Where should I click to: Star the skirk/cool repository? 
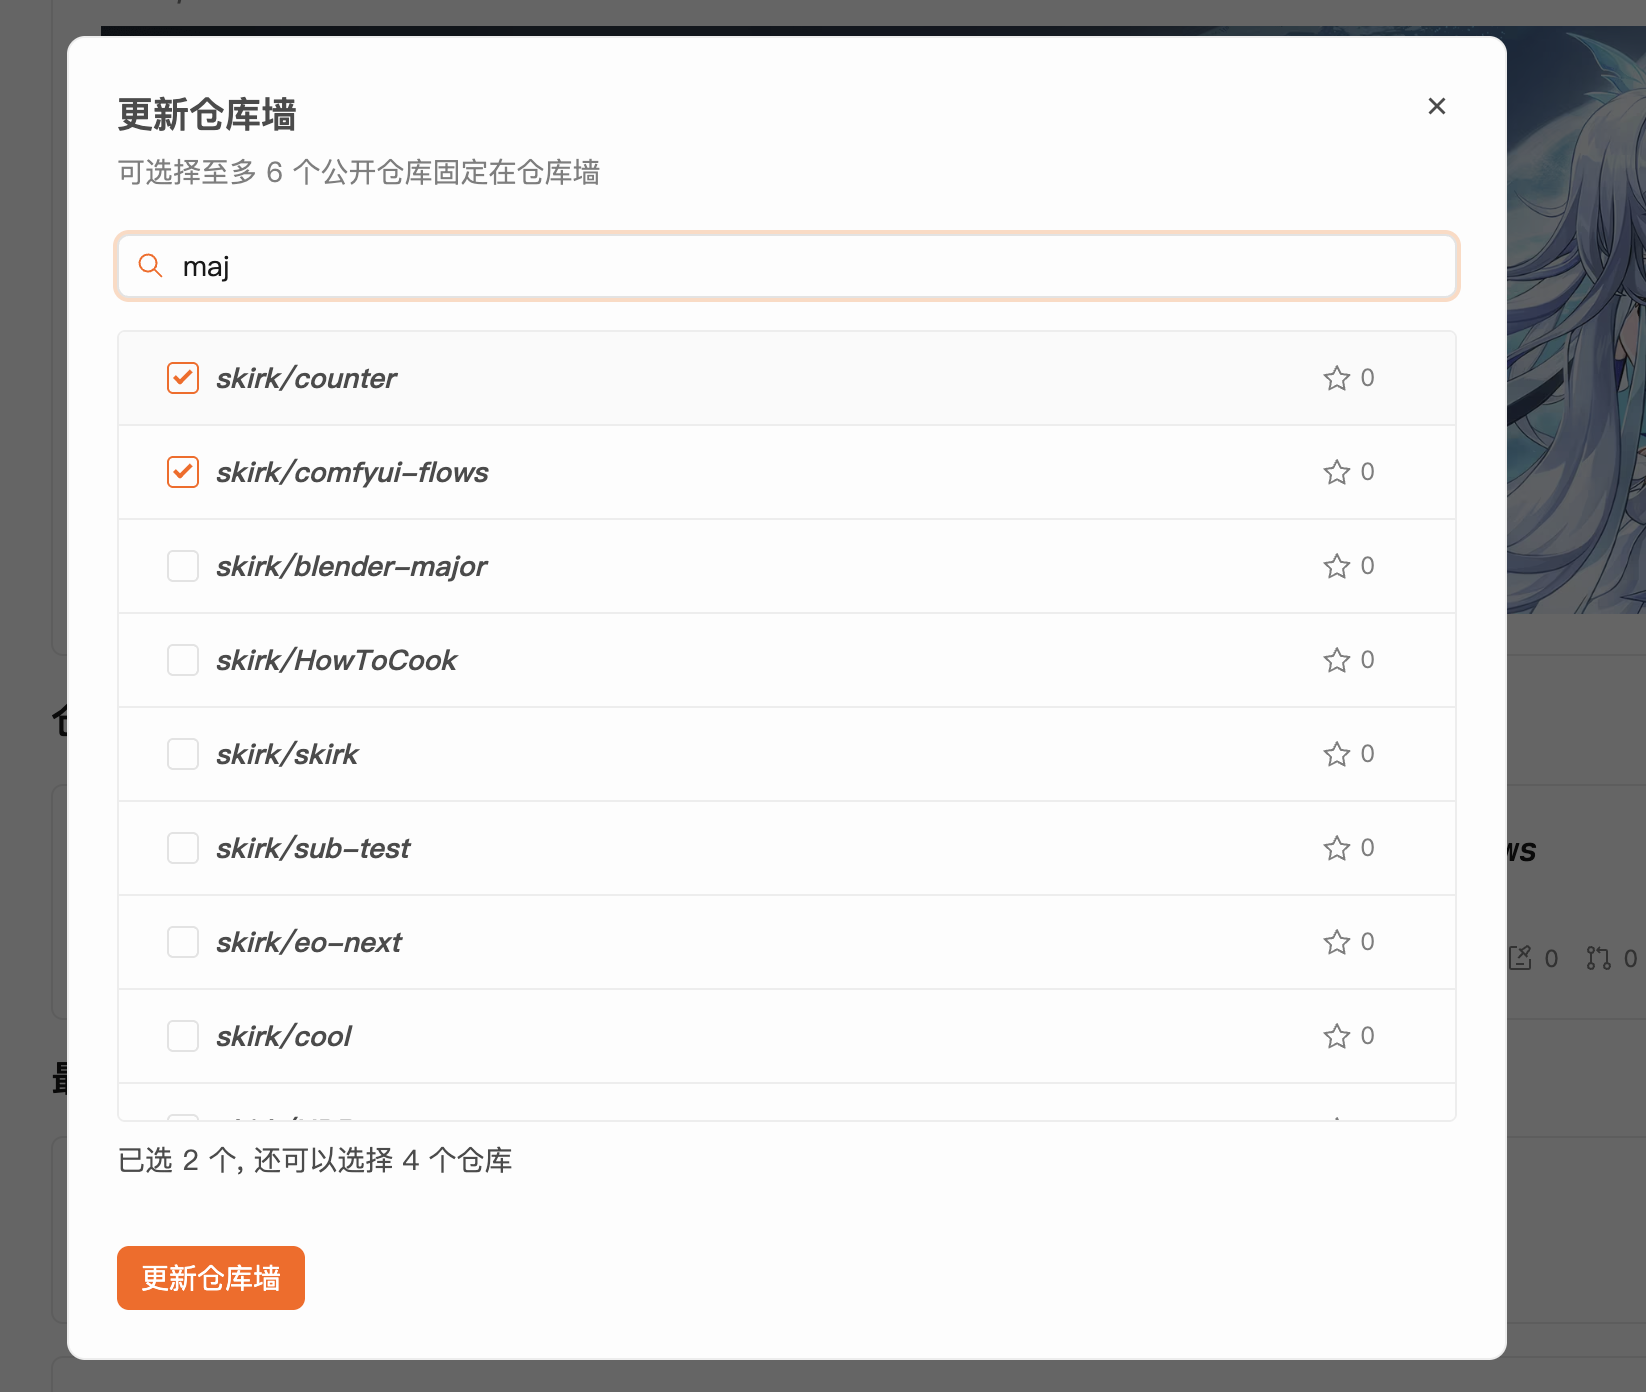[x=1336, y=1036]
